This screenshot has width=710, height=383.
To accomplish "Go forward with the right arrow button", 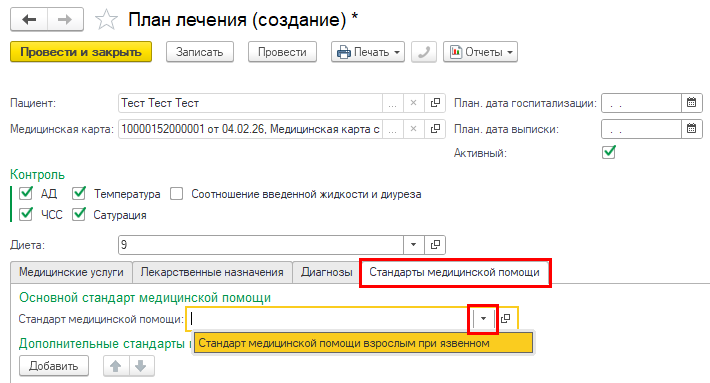I will [x=65, y=19].
